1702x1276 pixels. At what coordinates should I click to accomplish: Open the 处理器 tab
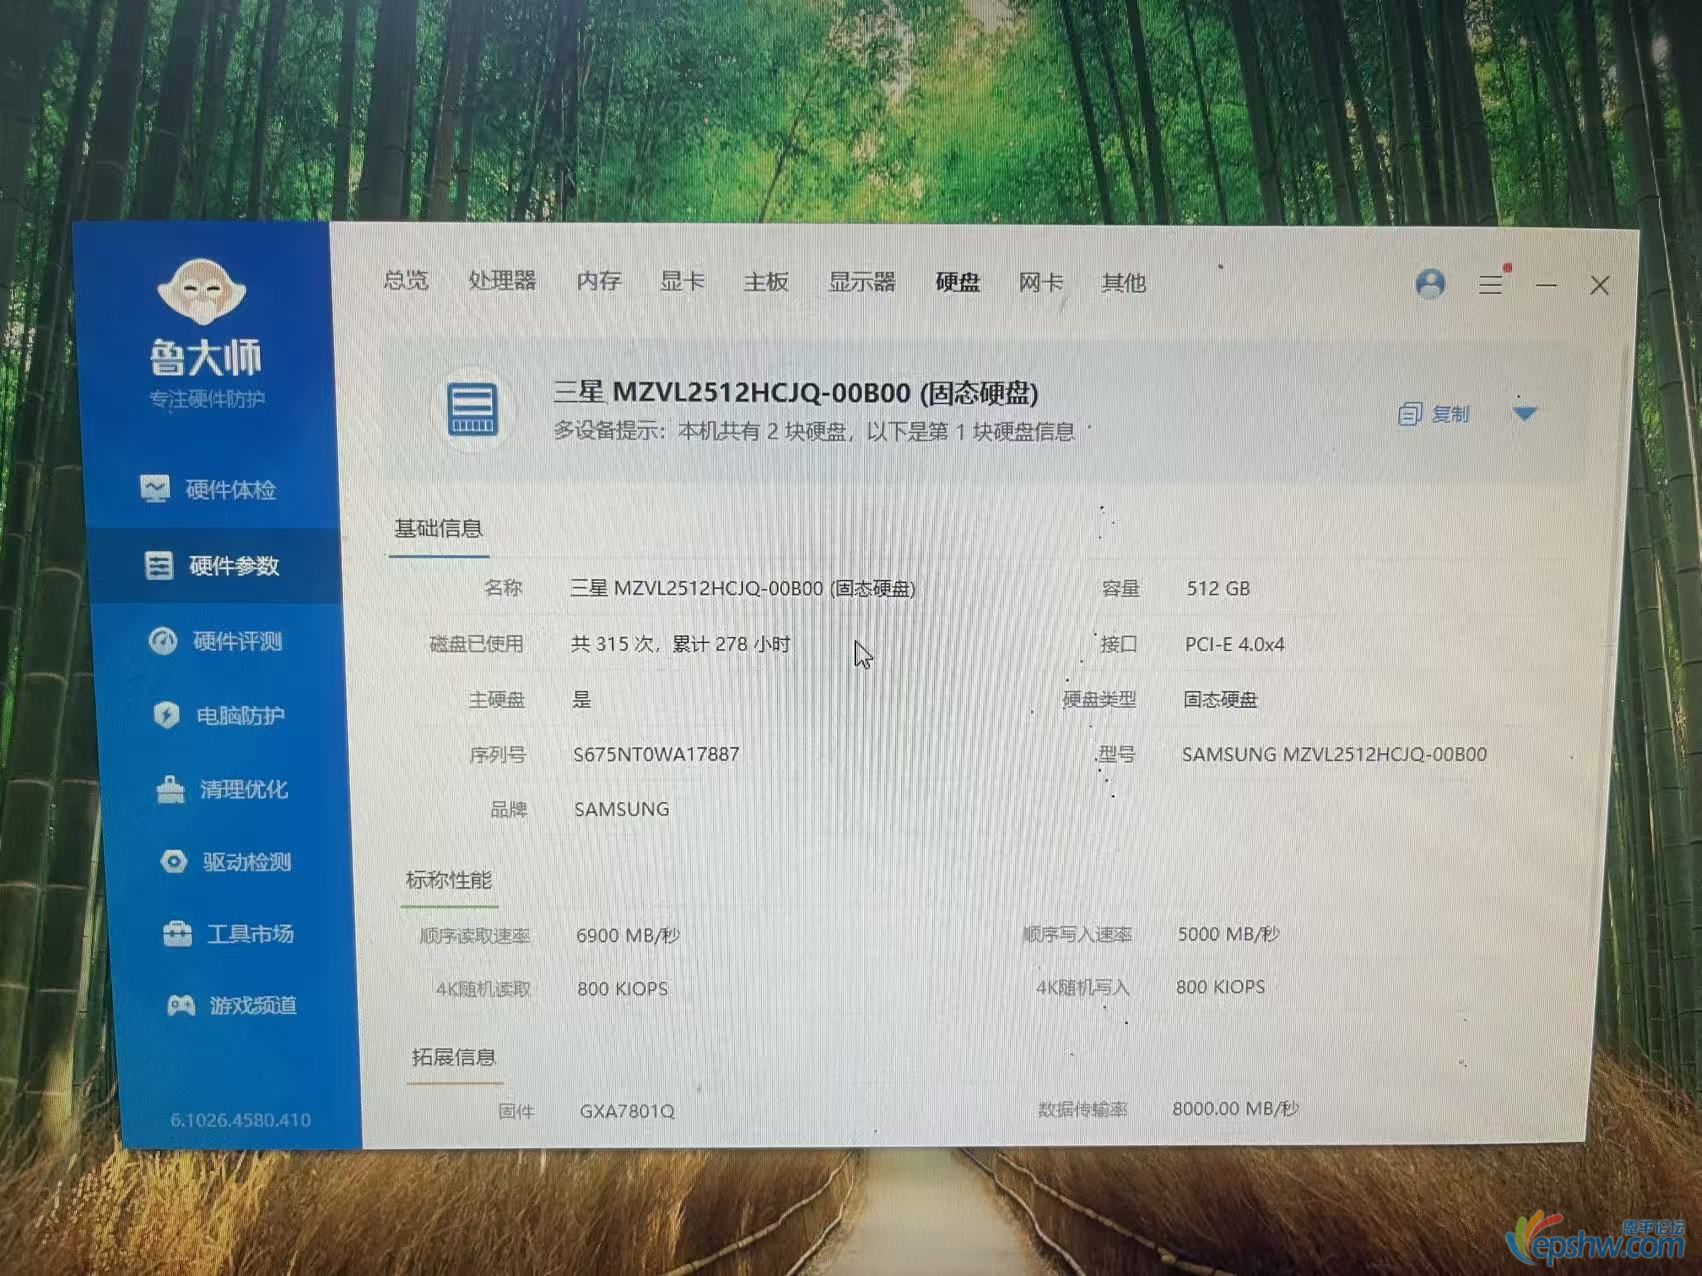pos(502,280)
